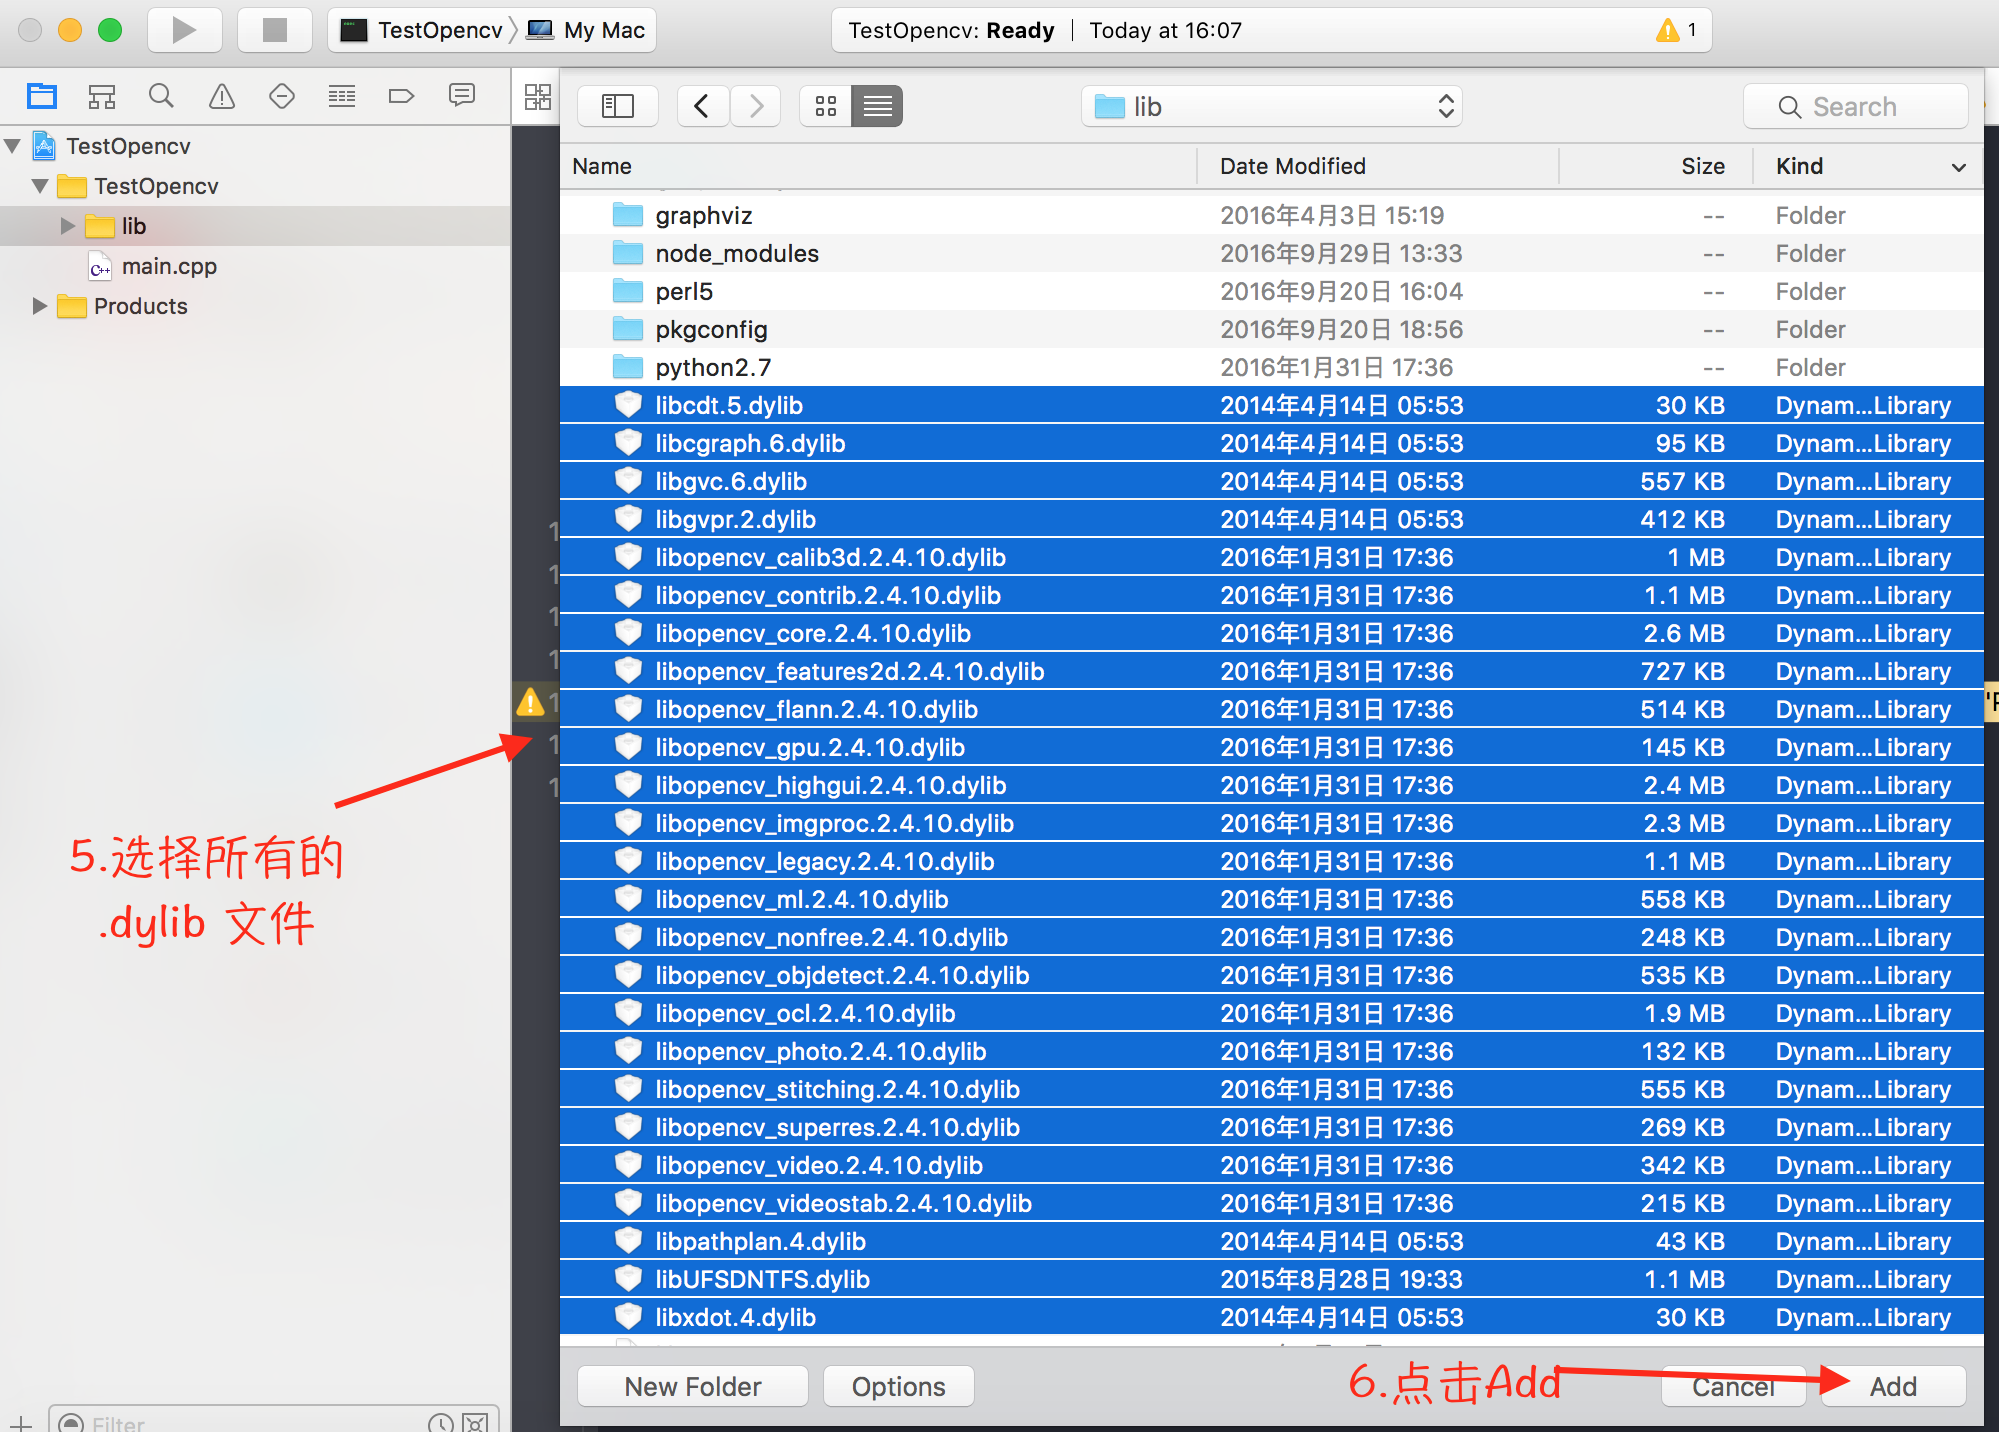Open the lib folder path dropdown
1999x1432 pixels.
[x=1271, y=106]
